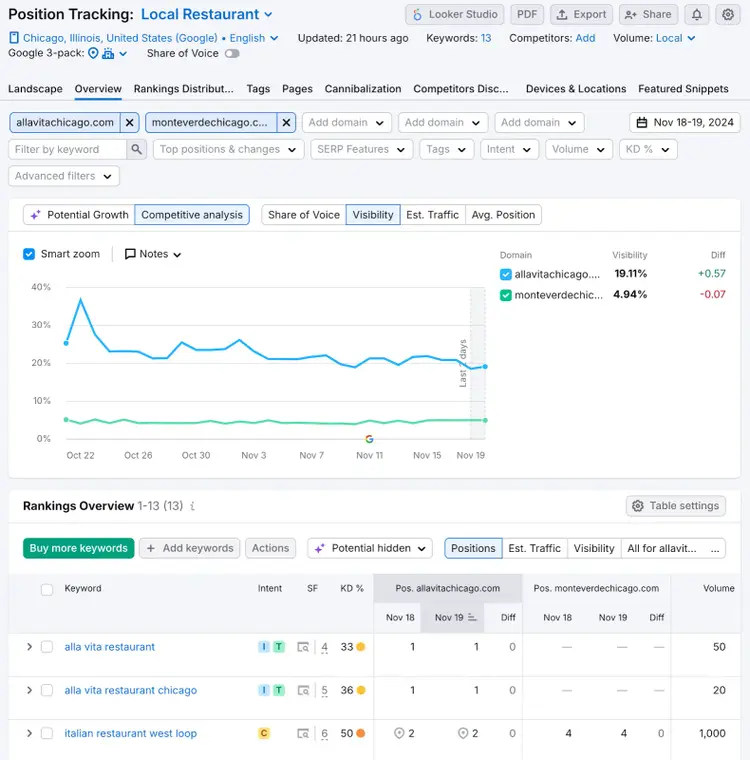Screen dimensions: 750x760
Task: Open the Intent filter dropdown
Action: point(509,149)
